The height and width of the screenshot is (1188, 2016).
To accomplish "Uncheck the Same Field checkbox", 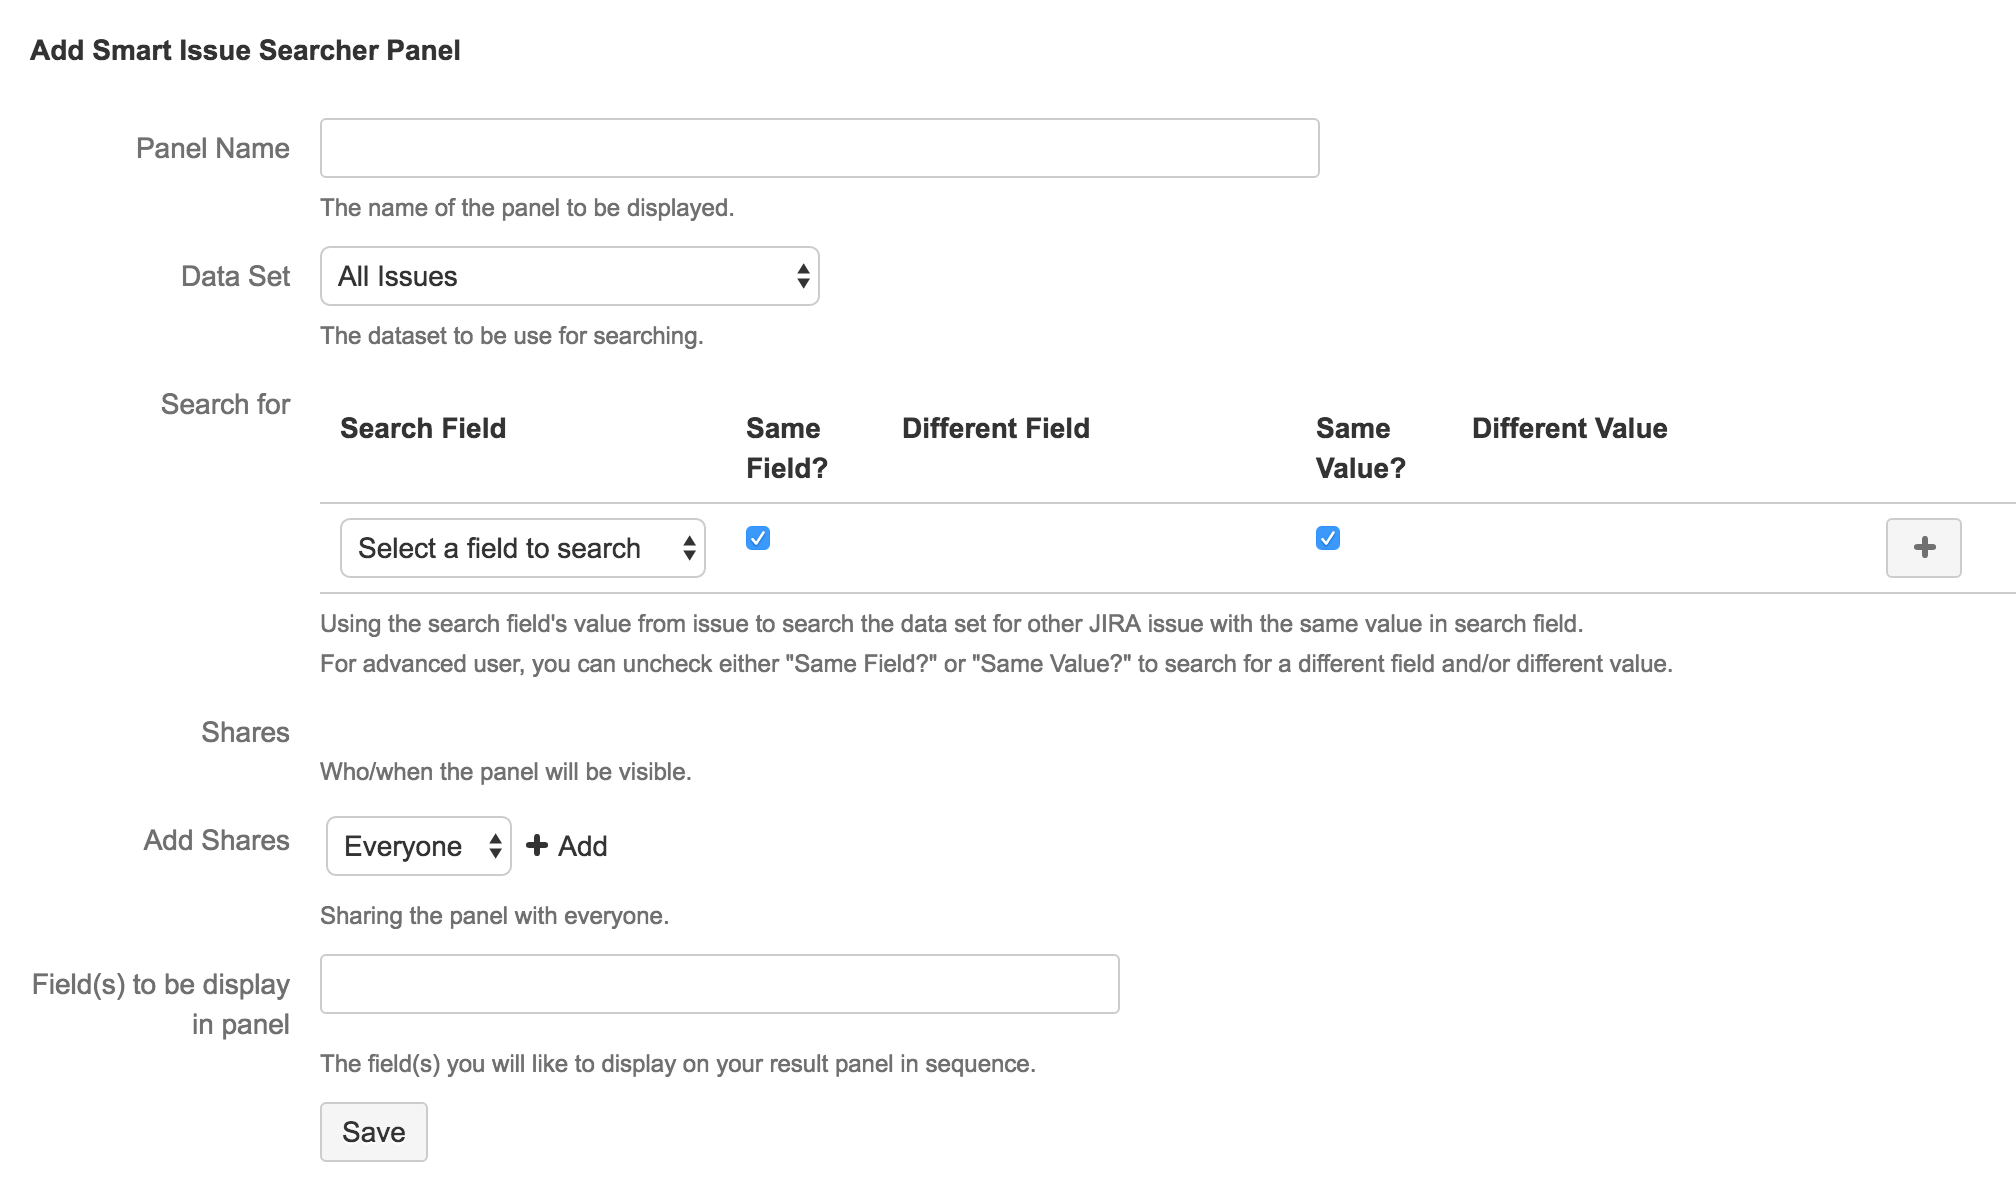I will click(x=757, y=538).
